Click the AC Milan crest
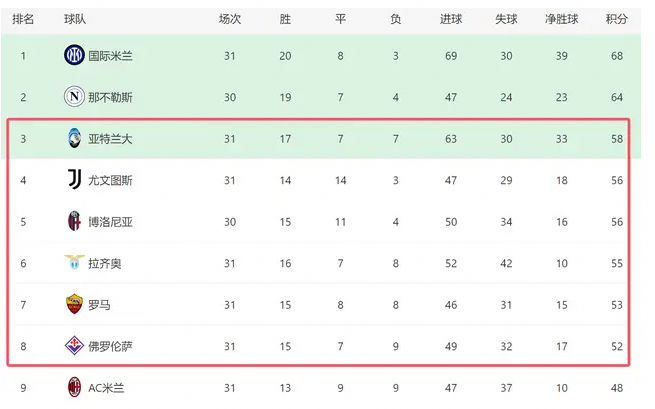Screen dimensions: 655x409 [x=74, y=387]
